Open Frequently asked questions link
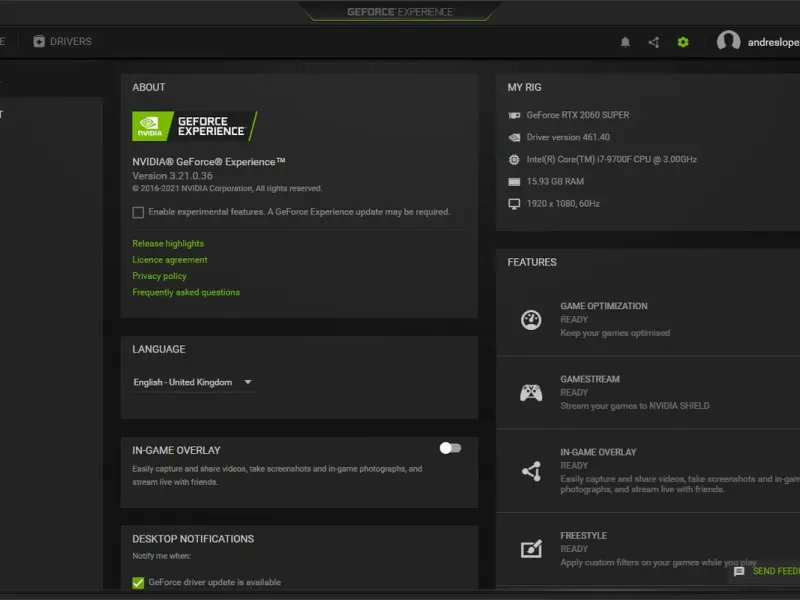The width and height of the screenshot is (800, 600). [x=186, y=292]
